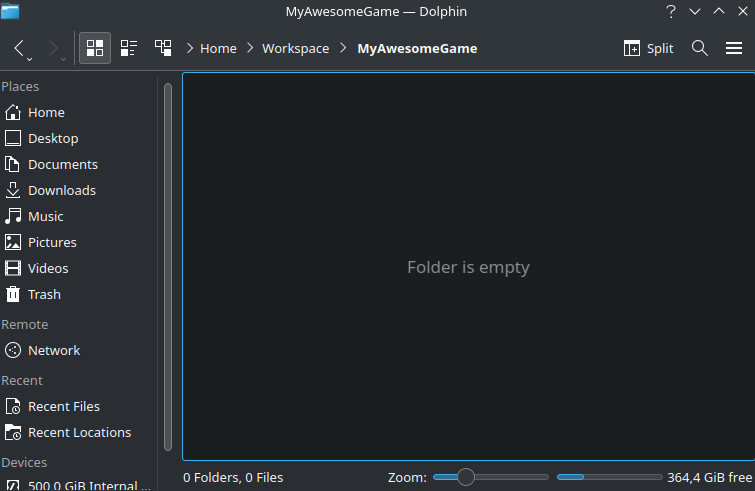Viewport: 755px width, 491px height.
Task: Click the Recent Locations folder icon
Action: (x=13, y=432)
